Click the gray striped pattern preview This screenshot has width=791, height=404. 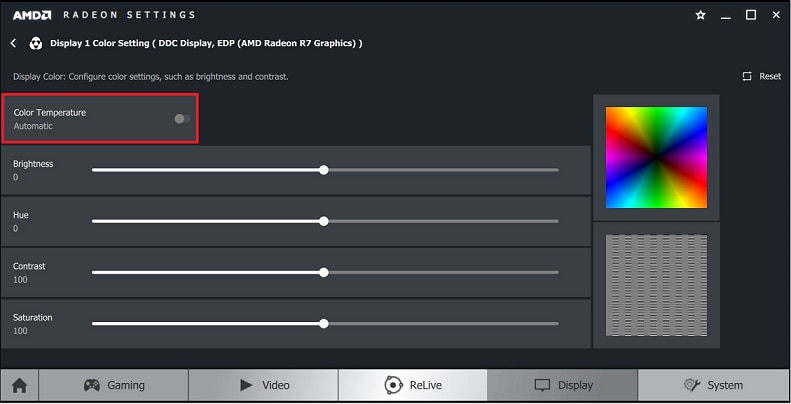[656, 285]
